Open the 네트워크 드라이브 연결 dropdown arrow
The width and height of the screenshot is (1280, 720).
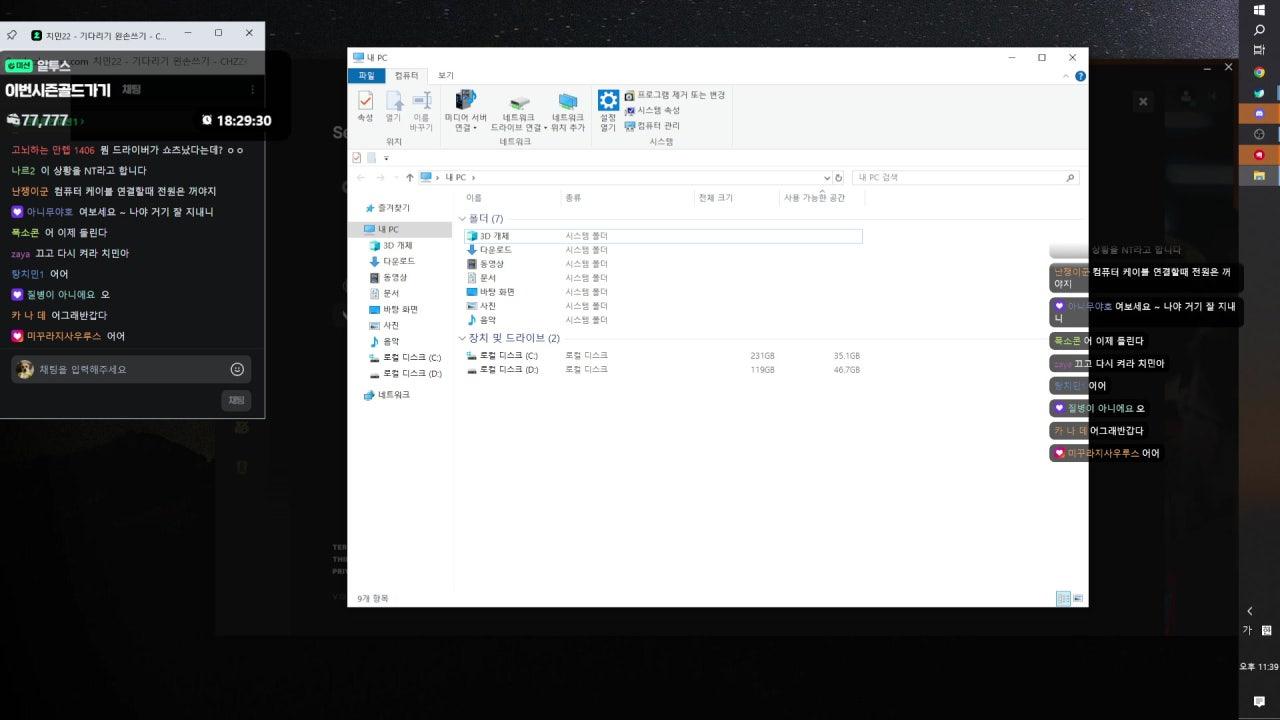546,128
